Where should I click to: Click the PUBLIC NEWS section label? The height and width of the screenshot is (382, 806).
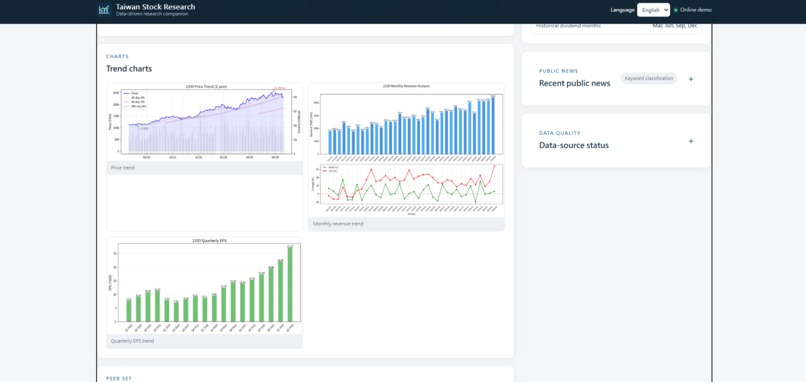click(558, 71)
